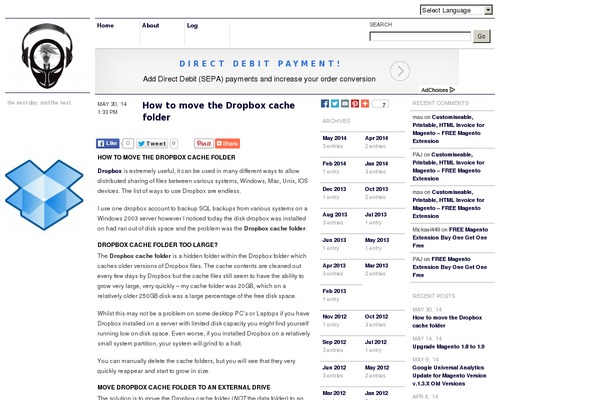Open the Log menu item

click(192, 26)
